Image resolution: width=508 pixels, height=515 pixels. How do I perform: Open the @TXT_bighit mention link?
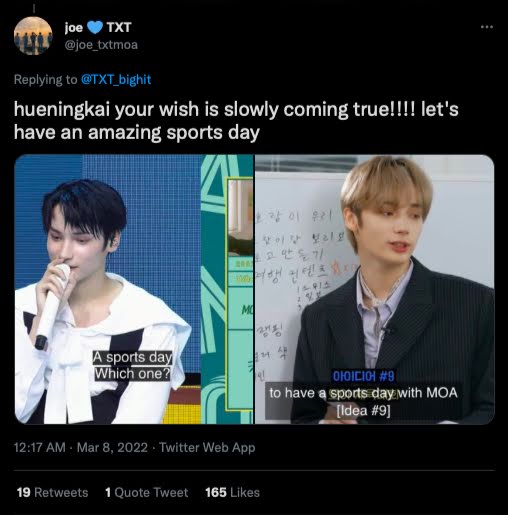click(116, 79)
